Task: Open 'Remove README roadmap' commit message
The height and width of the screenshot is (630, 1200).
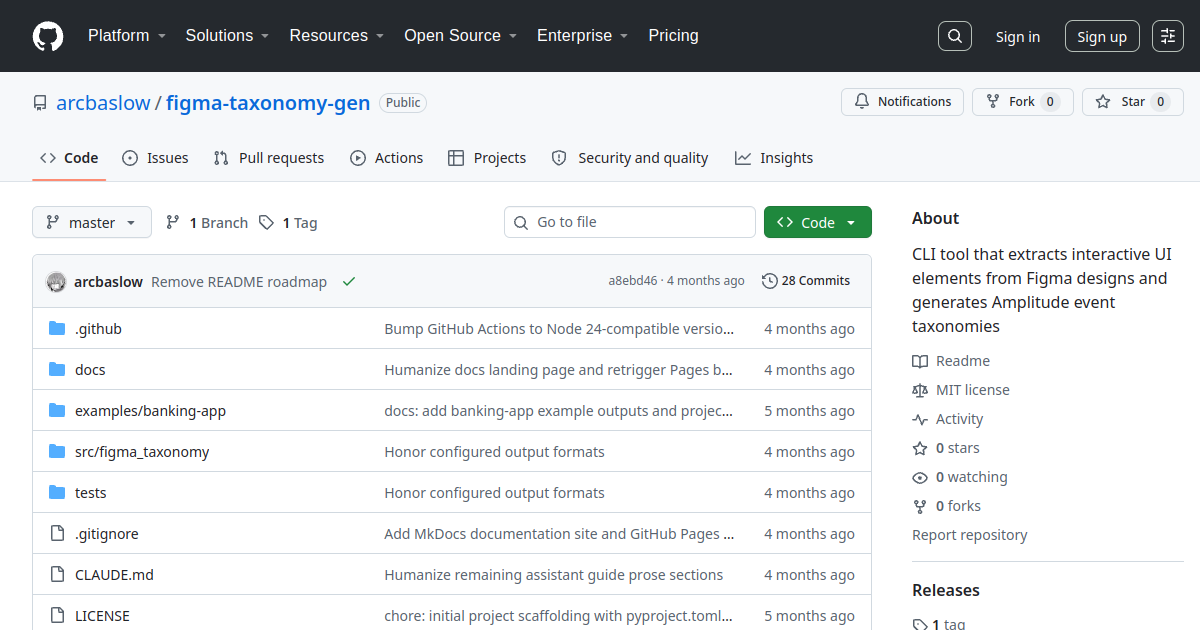Action: coord(239,282)
